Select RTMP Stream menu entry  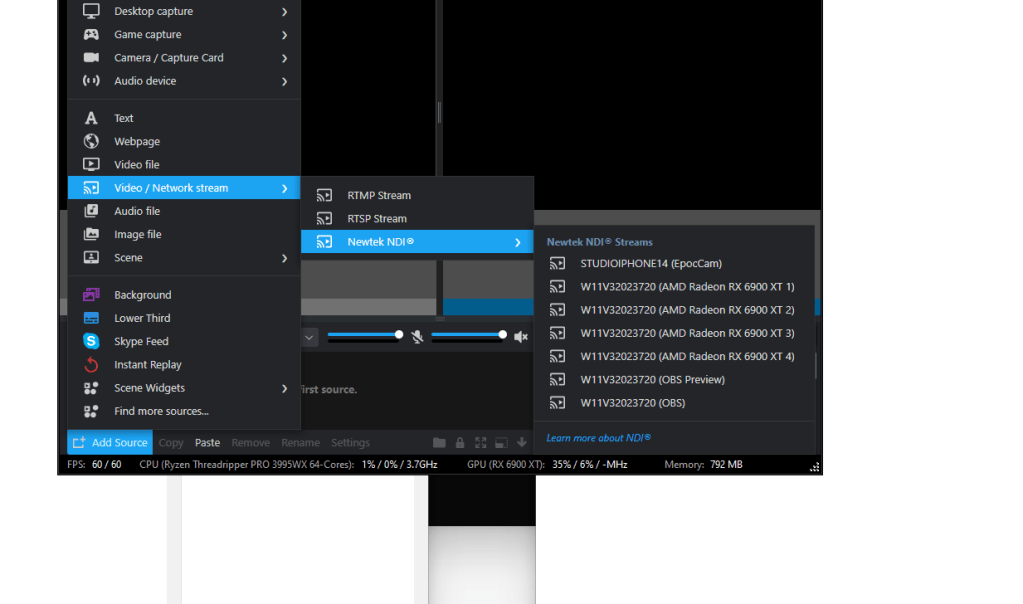[x=418, y=195]
